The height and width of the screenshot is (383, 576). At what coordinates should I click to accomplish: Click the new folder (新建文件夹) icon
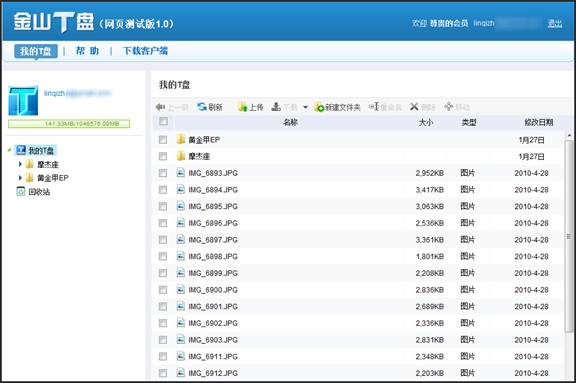click(x=319, y=107)
